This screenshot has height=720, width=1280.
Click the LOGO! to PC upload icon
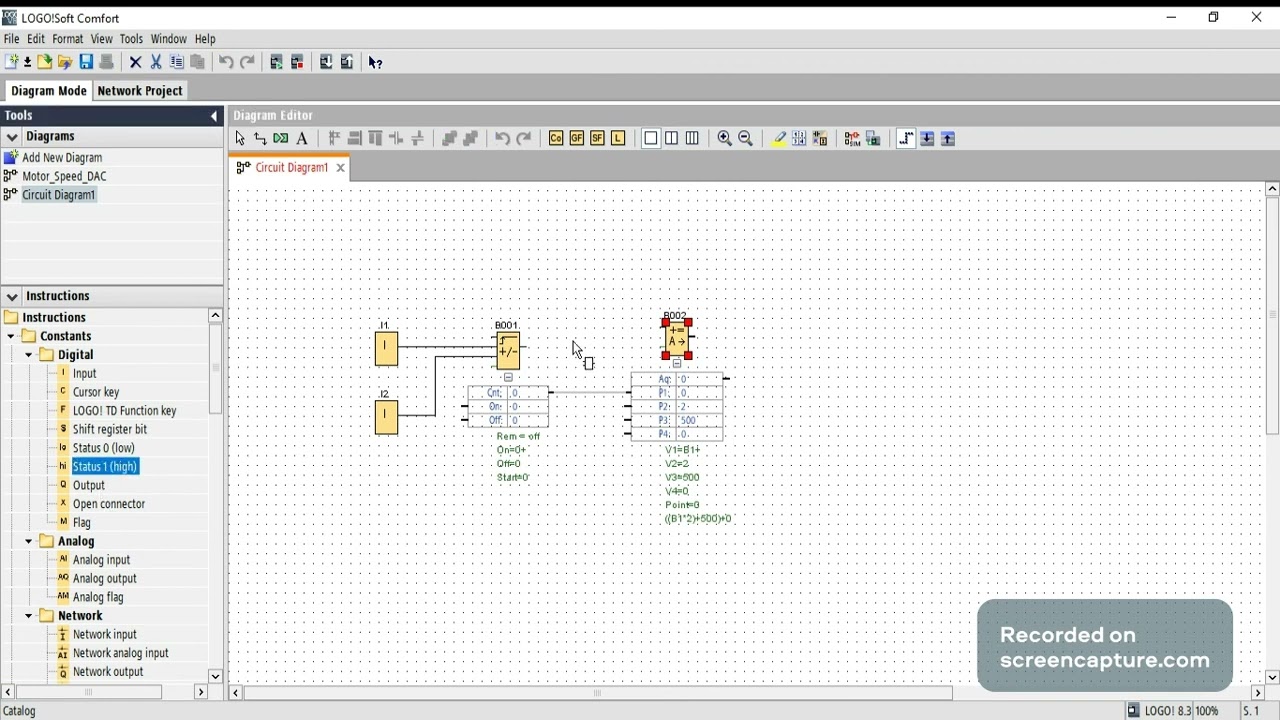pyautogui.click(x=347, y=62)
